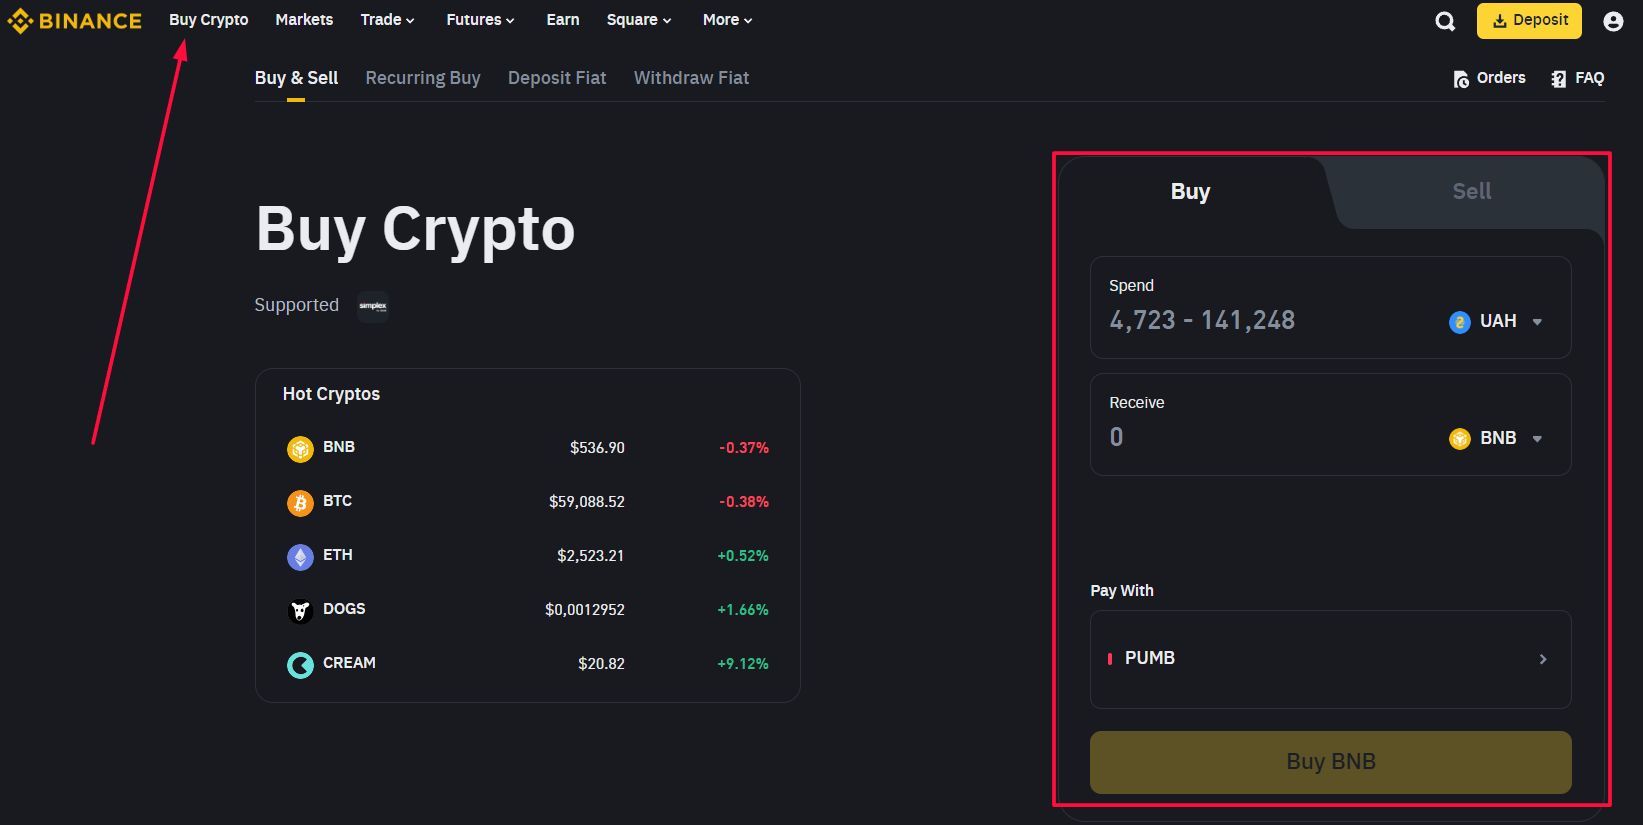Open FAQ link

click(x=1577, y=78)
